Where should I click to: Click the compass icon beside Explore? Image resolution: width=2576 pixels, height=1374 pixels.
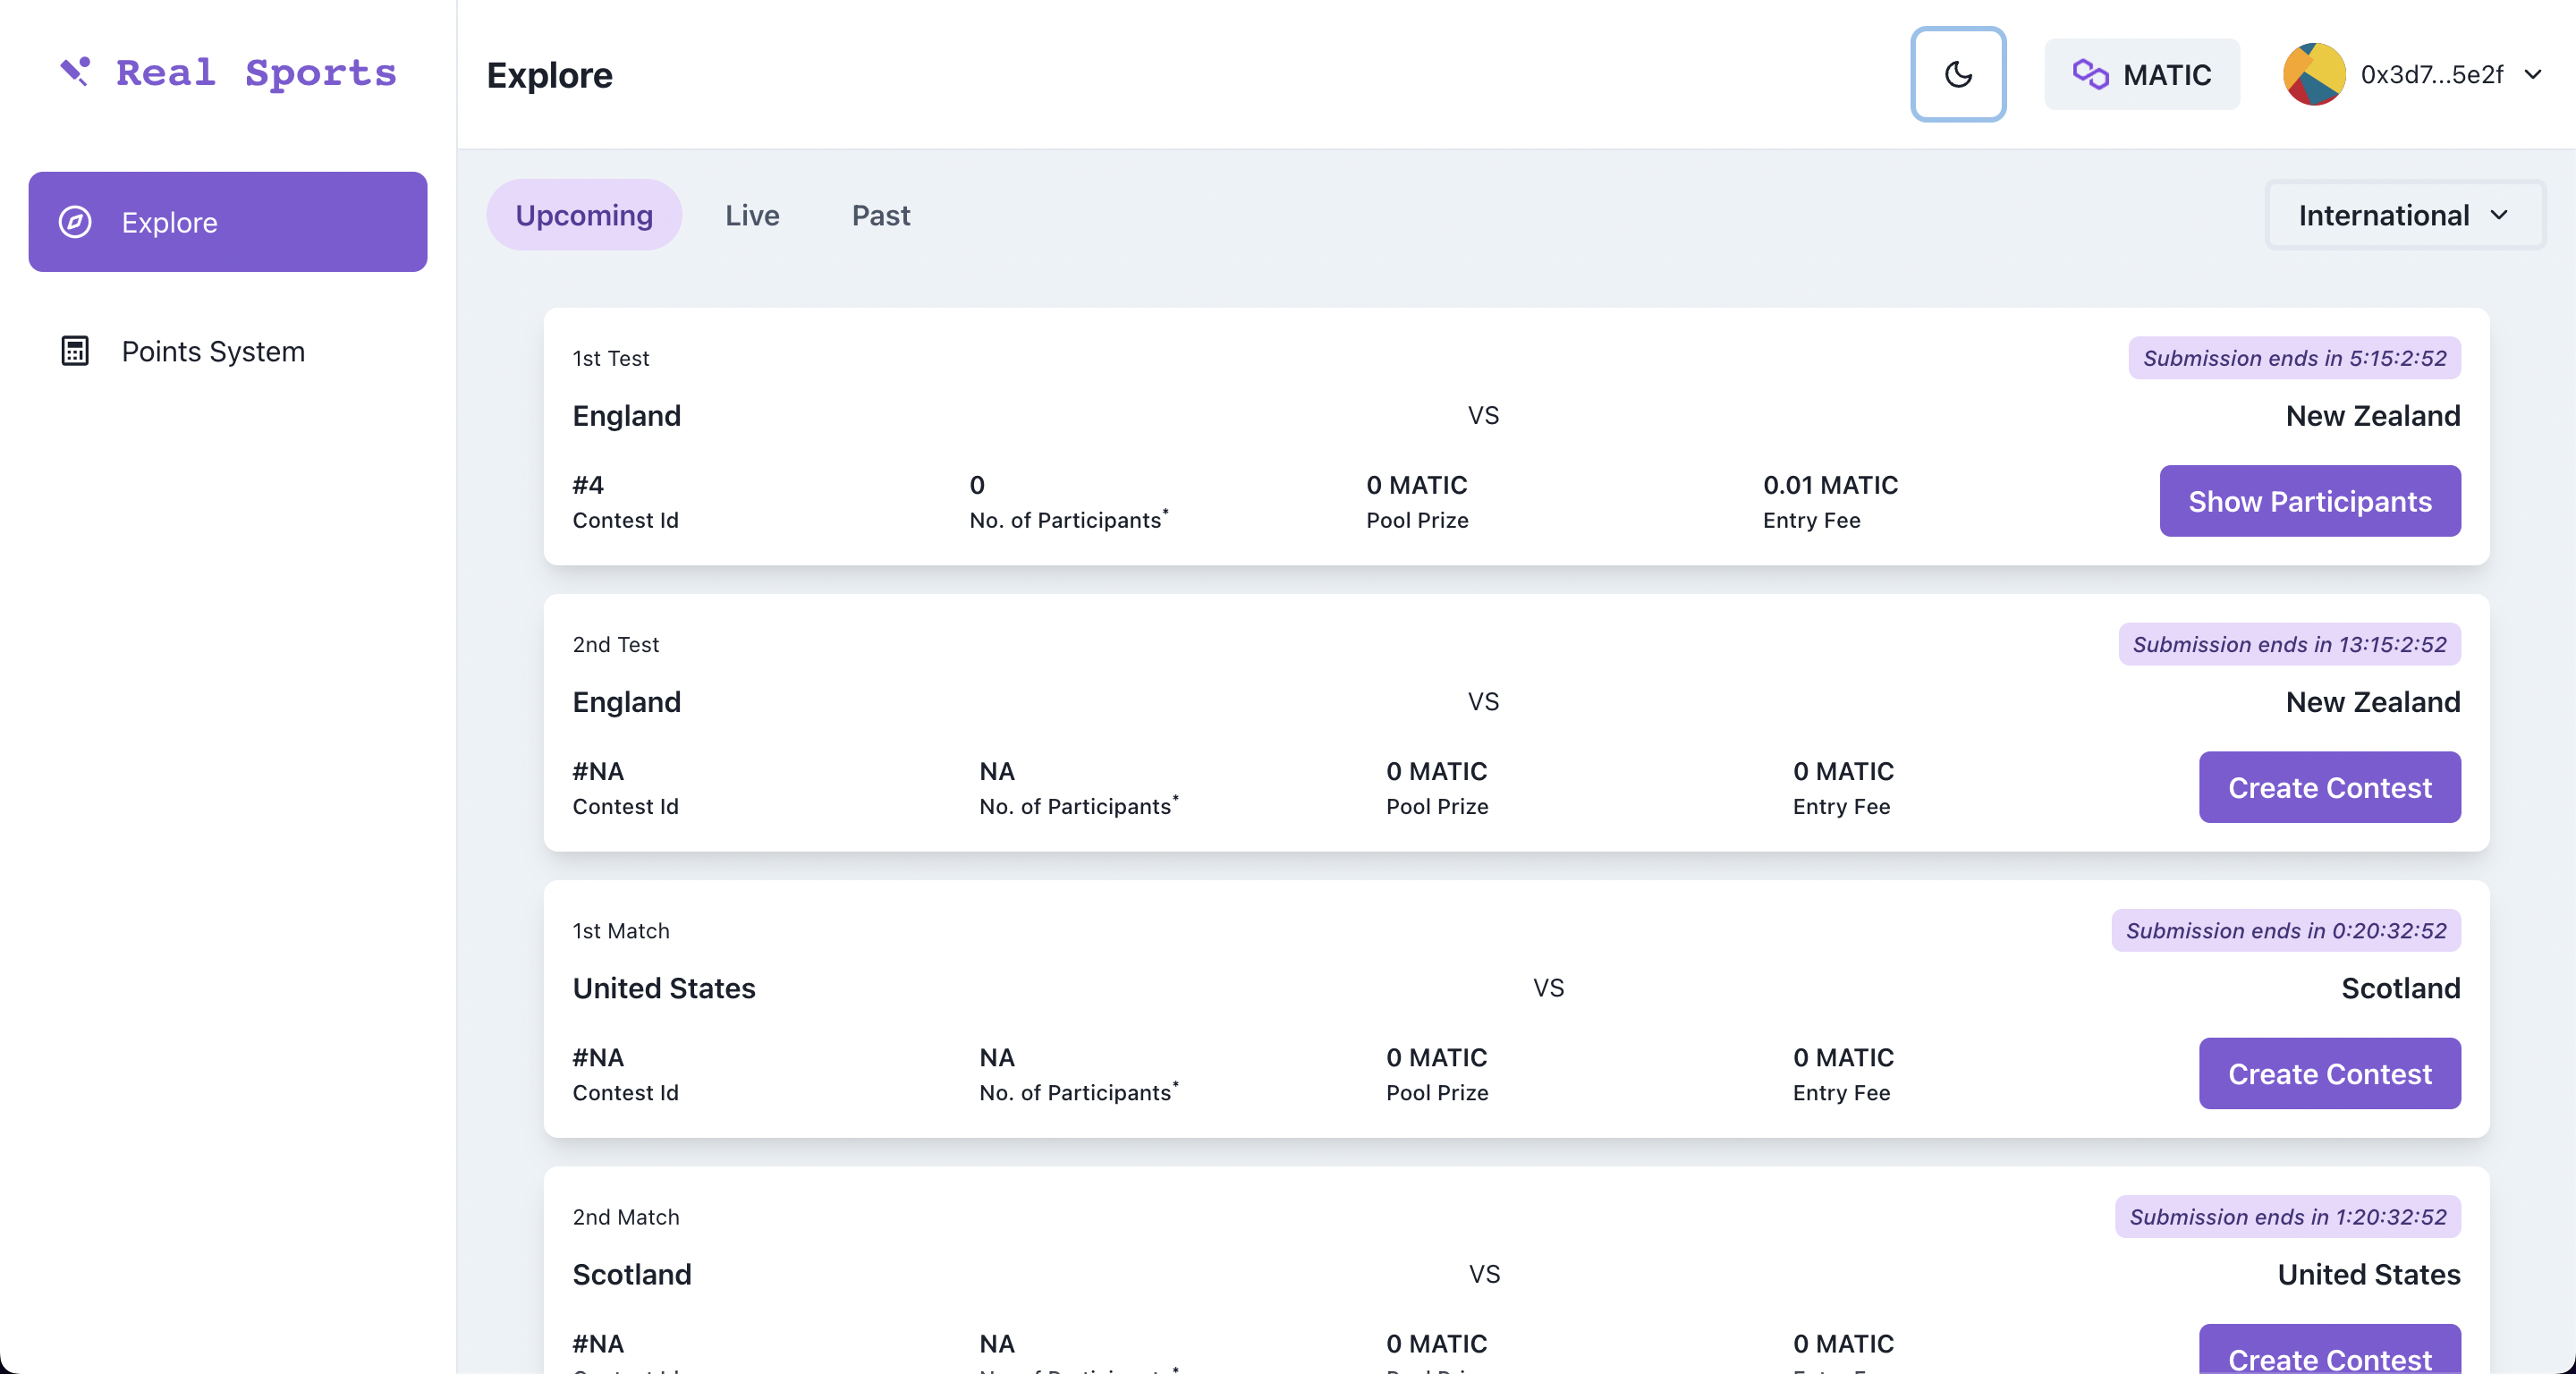click(x=75, y=222)
